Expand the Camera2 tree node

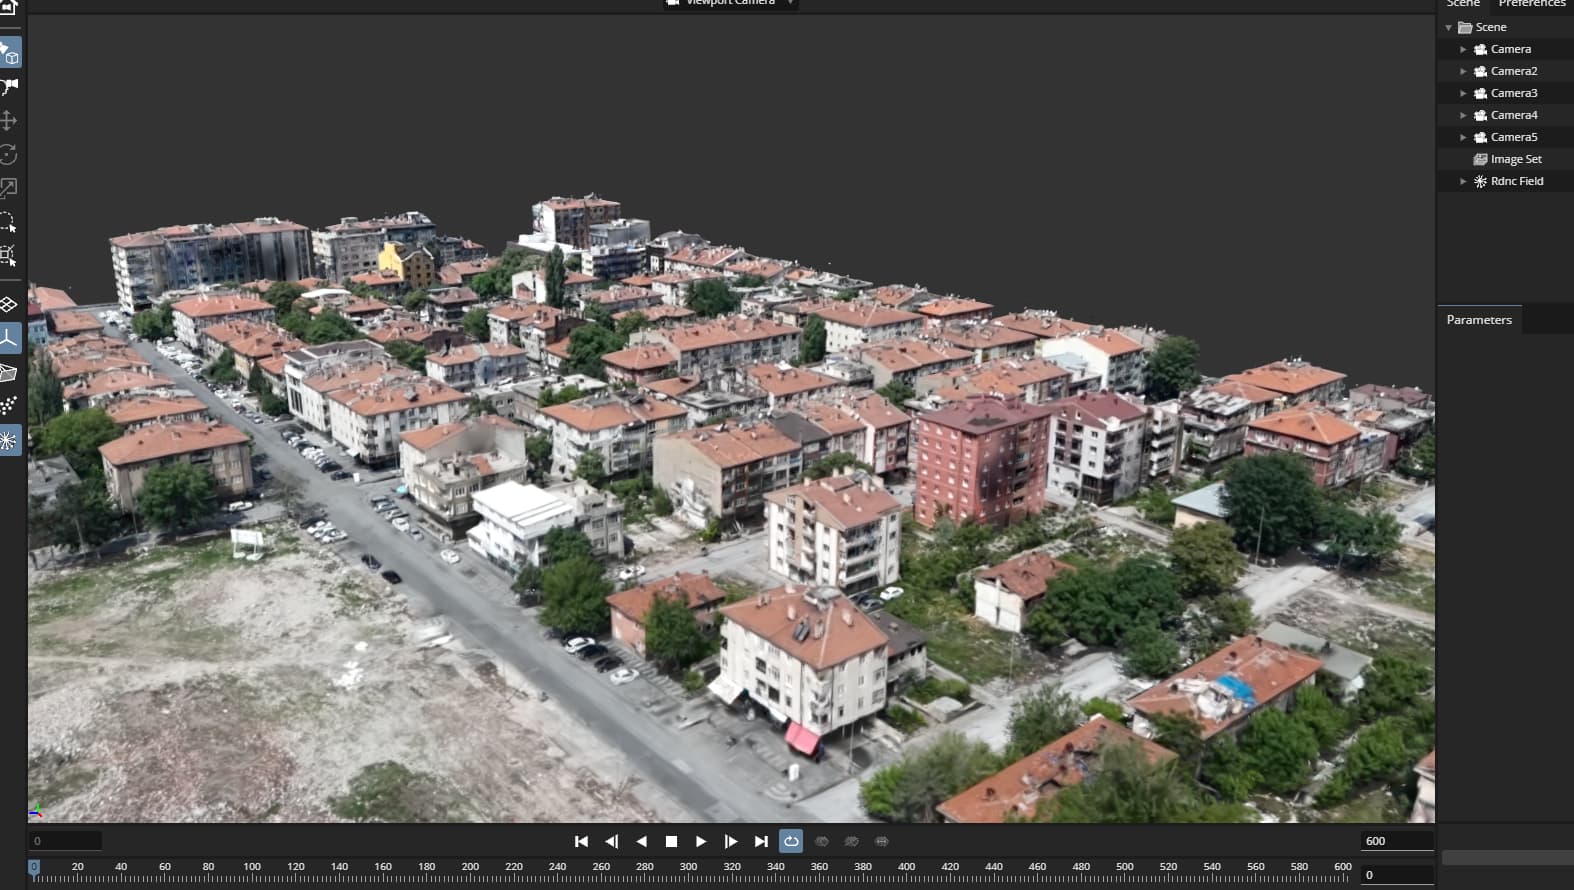click(1463, 71)
